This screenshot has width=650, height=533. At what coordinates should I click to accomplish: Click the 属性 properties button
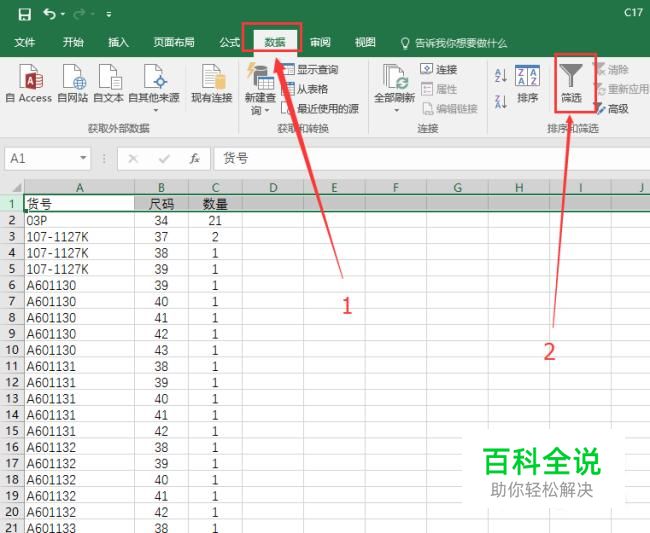[439, 89]
